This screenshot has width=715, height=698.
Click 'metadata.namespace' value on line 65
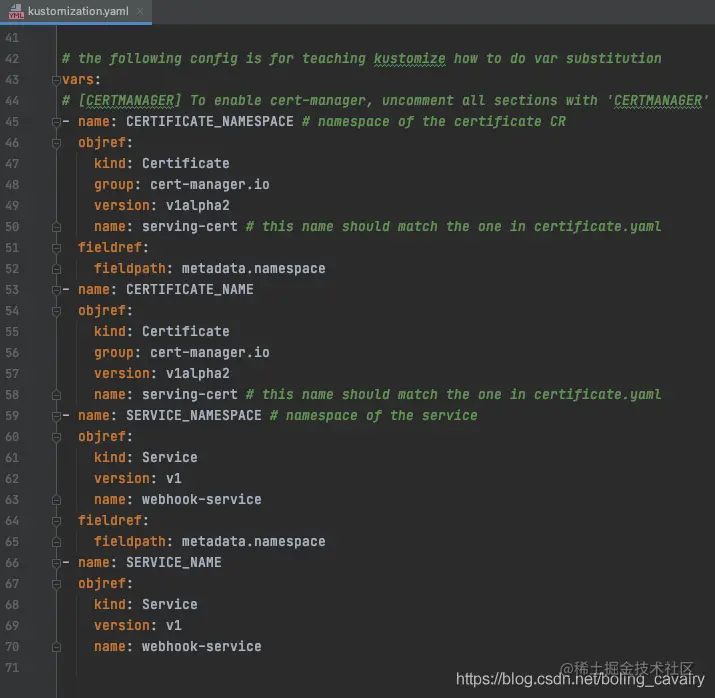(x=254, y=542)
